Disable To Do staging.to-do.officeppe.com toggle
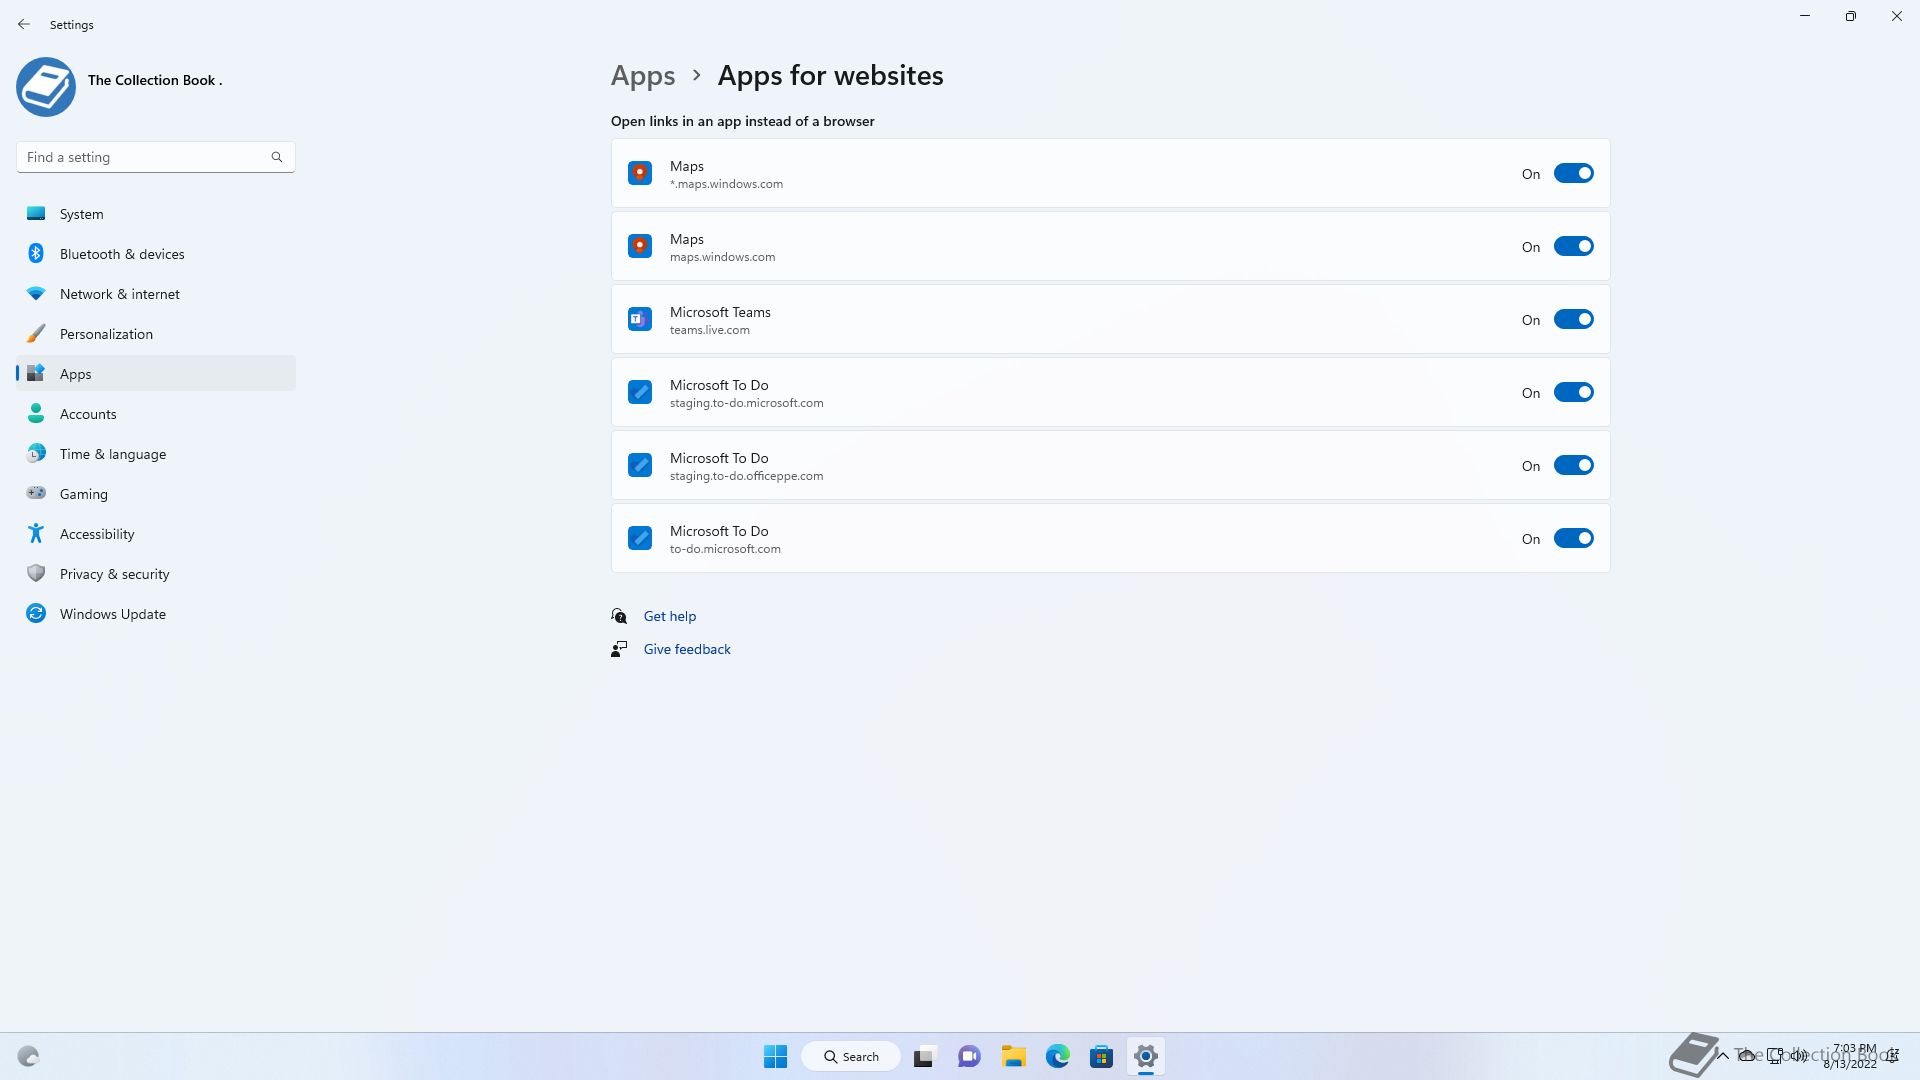The height and width of the screenshot is (1080, 1920). click(x=1573, y=465)
